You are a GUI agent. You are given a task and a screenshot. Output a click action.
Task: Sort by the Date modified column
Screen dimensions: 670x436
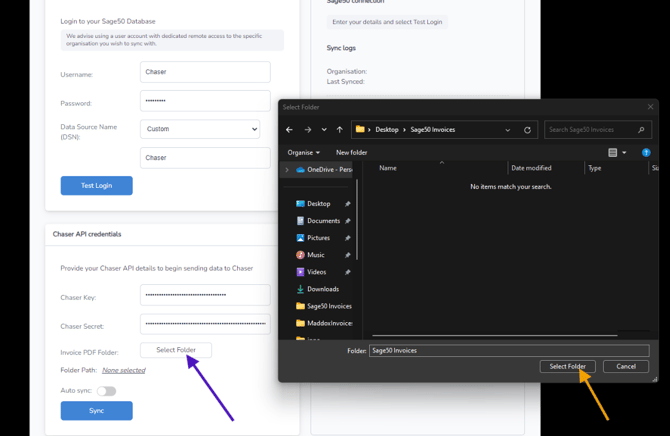point(531,168)
